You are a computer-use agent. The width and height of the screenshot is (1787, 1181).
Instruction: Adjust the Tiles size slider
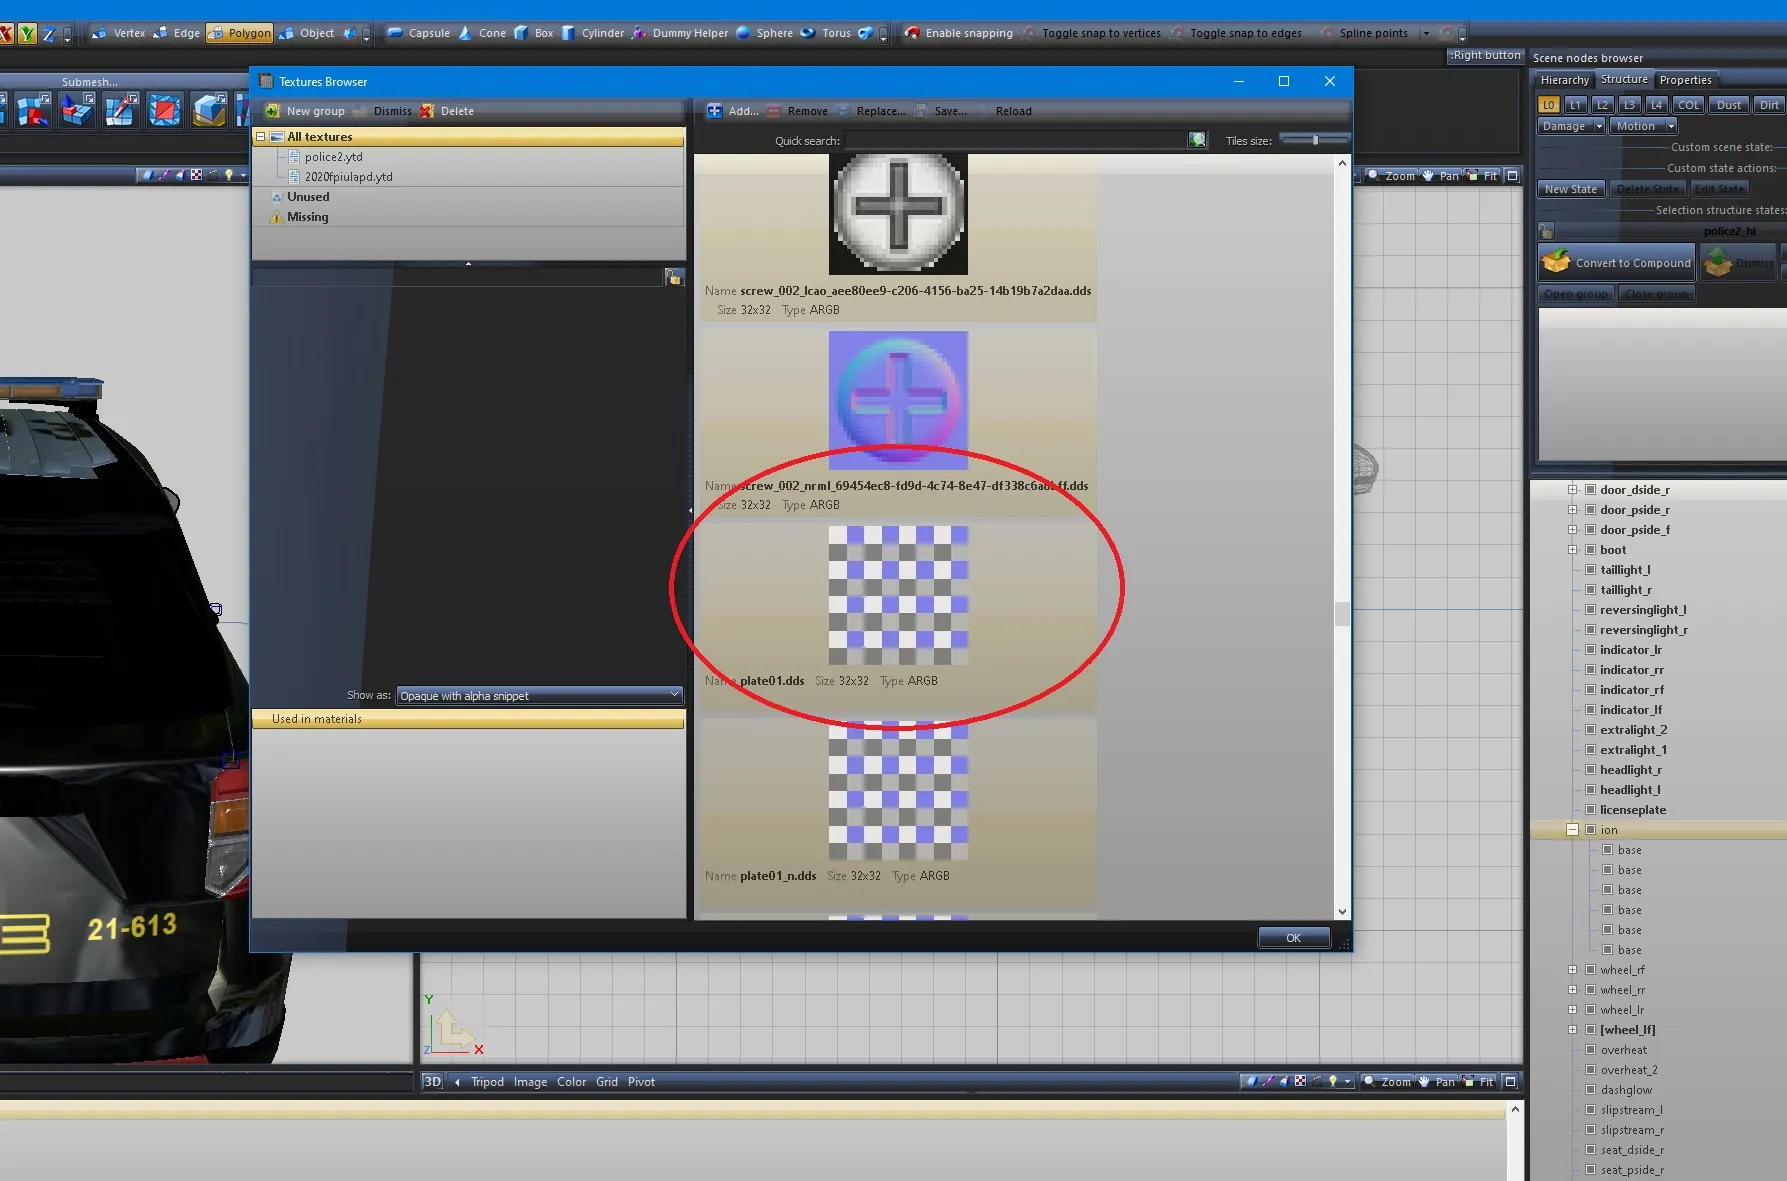coord(1315,140)
